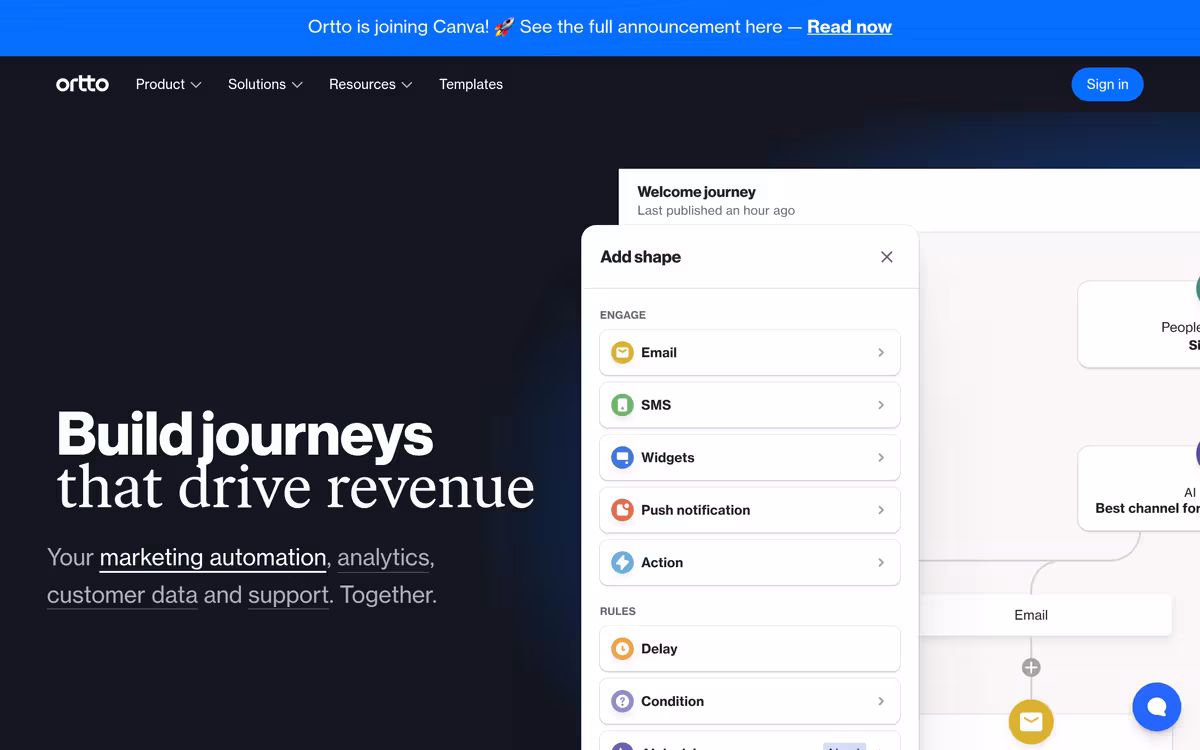Screen dimensions: 1200x750
Task: Click the Sign in button
Action: (x=1107, y=84)
